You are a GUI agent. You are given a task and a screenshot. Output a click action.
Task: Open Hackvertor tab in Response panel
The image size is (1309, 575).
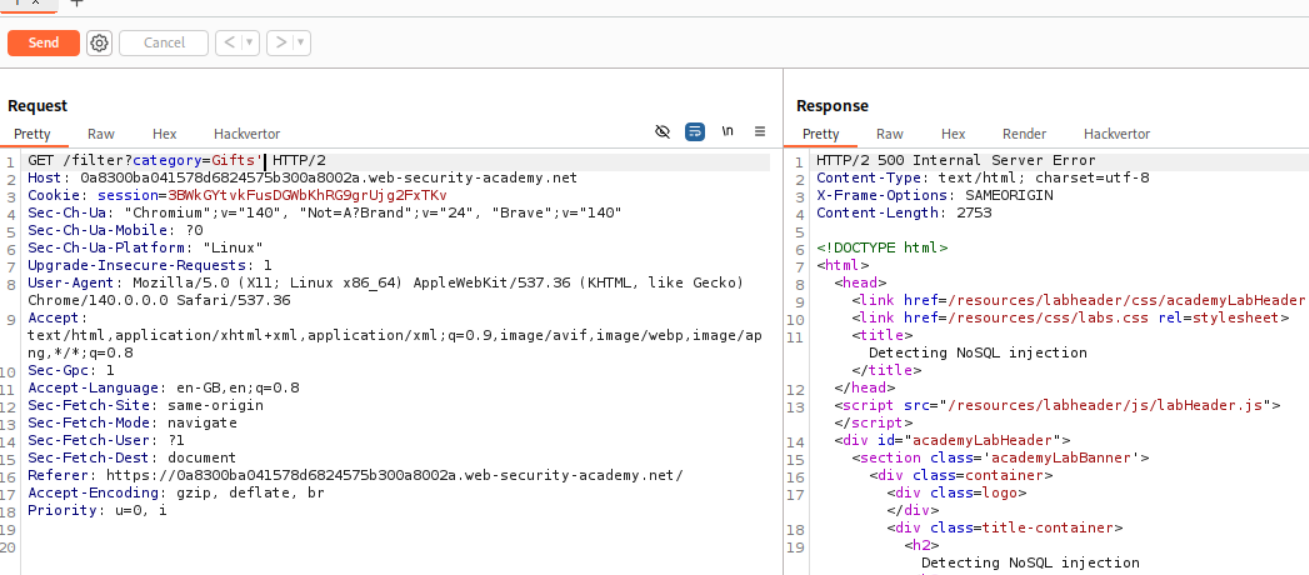[1116, 134]
